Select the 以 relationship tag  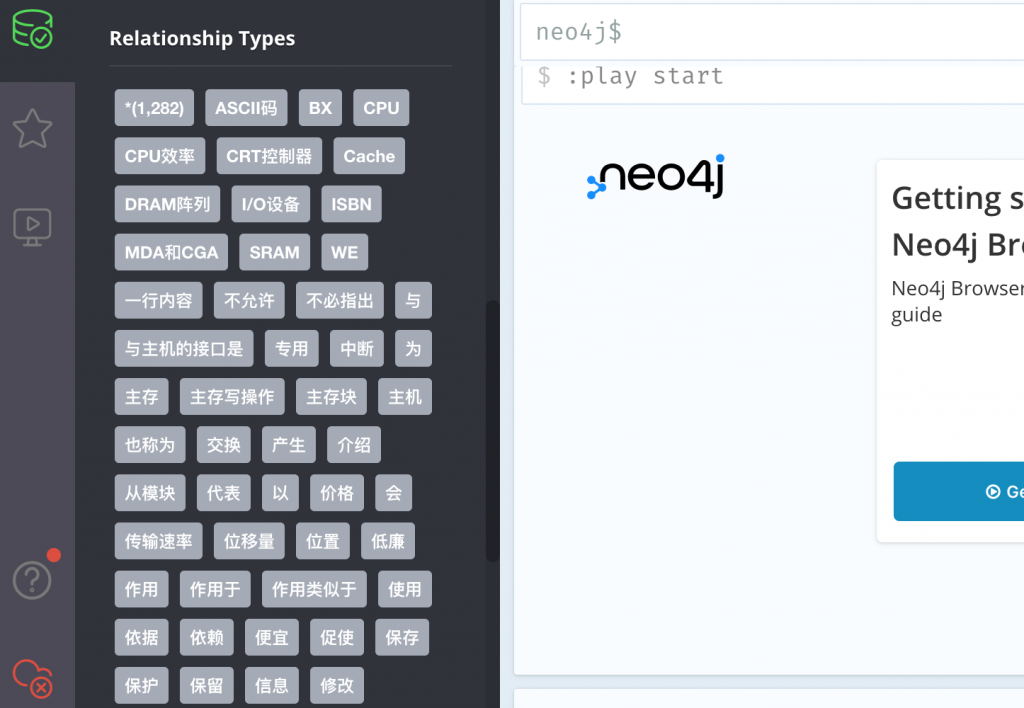pyautogui.click(x=280, y=492)
